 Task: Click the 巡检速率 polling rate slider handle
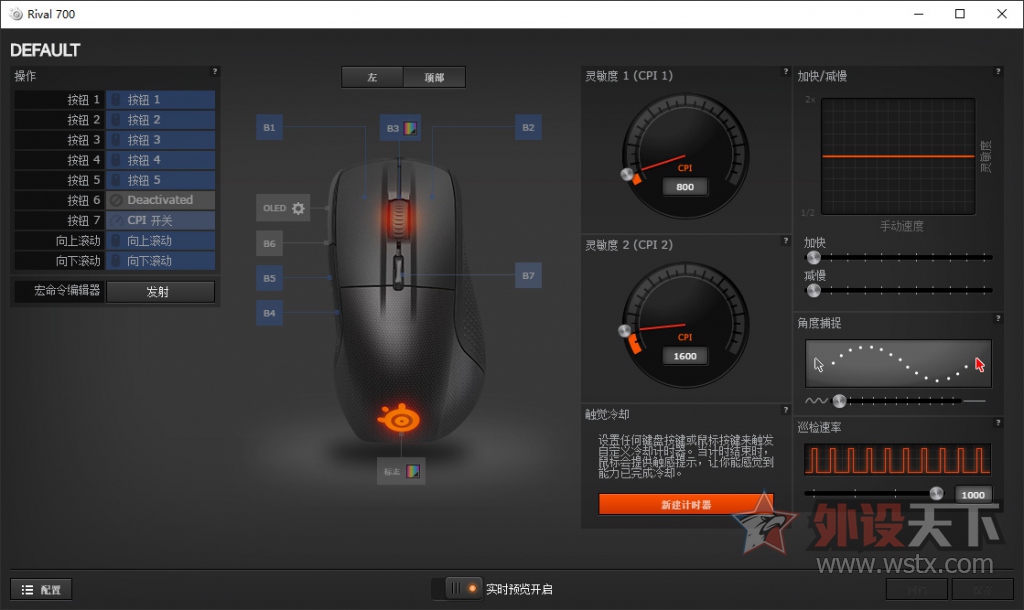(x=937, y=493)
